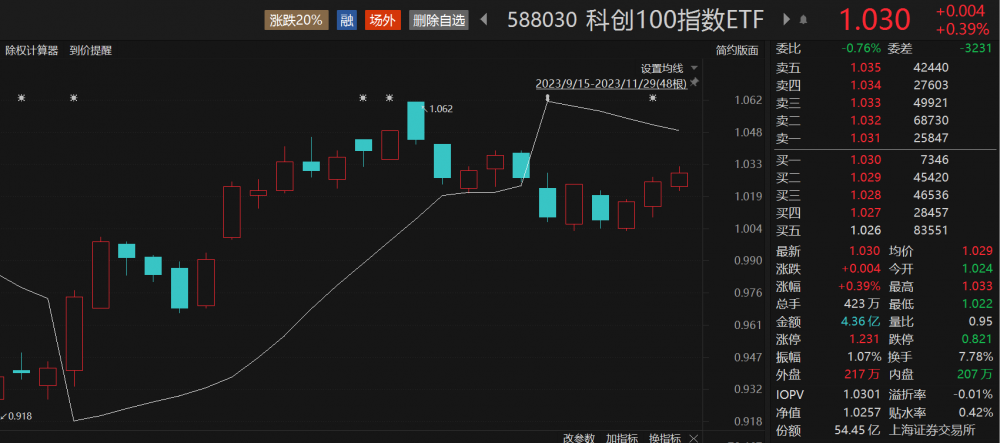
Task: Switch to 简约版面 simple layout
Action: pyautogui.click(x=737, y=50)
